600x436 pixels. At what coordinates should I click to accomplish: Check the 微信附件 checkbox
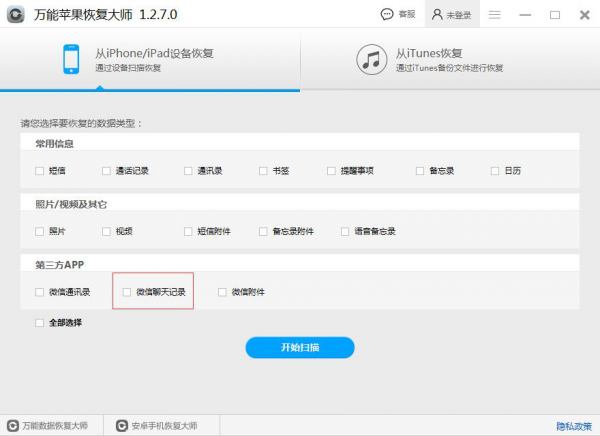coord(222,292)
